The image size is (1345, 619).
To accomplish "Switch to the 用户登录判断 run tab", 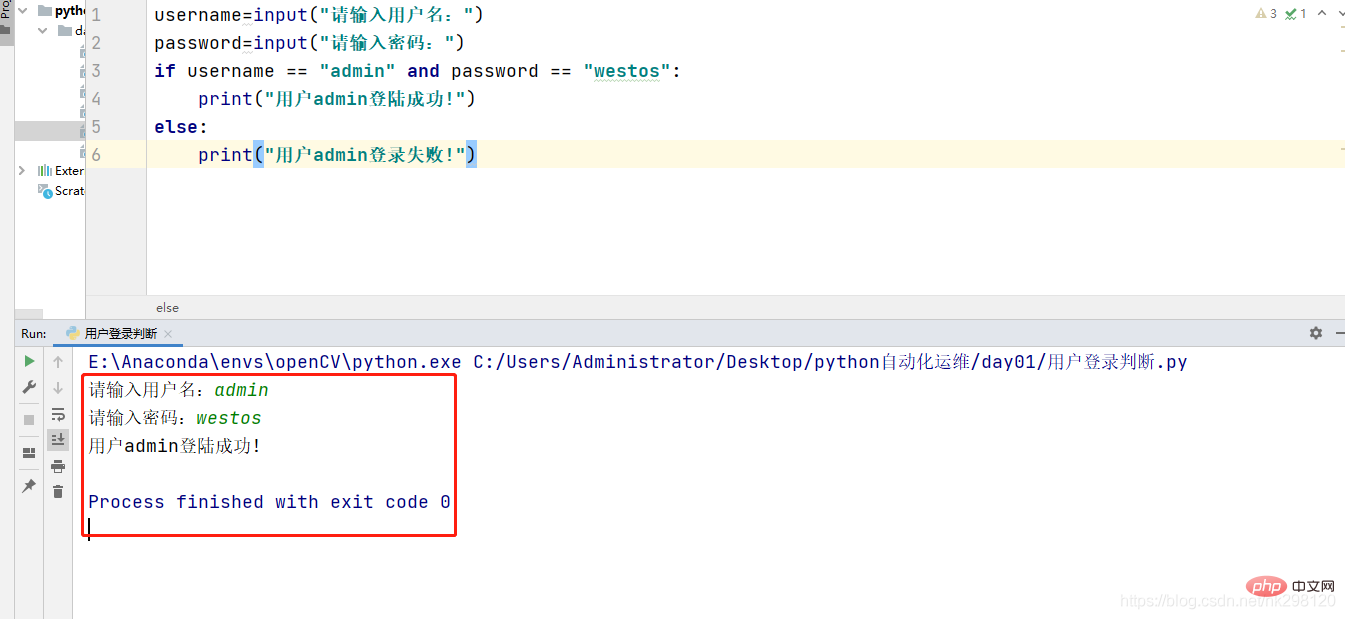I will (x=120, y=334).
